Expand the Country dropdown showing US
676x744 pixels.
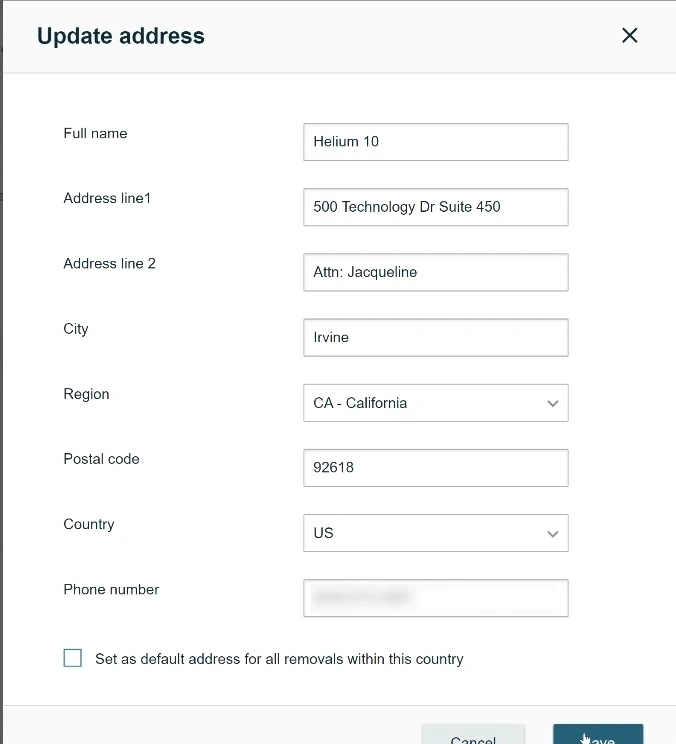435,533
